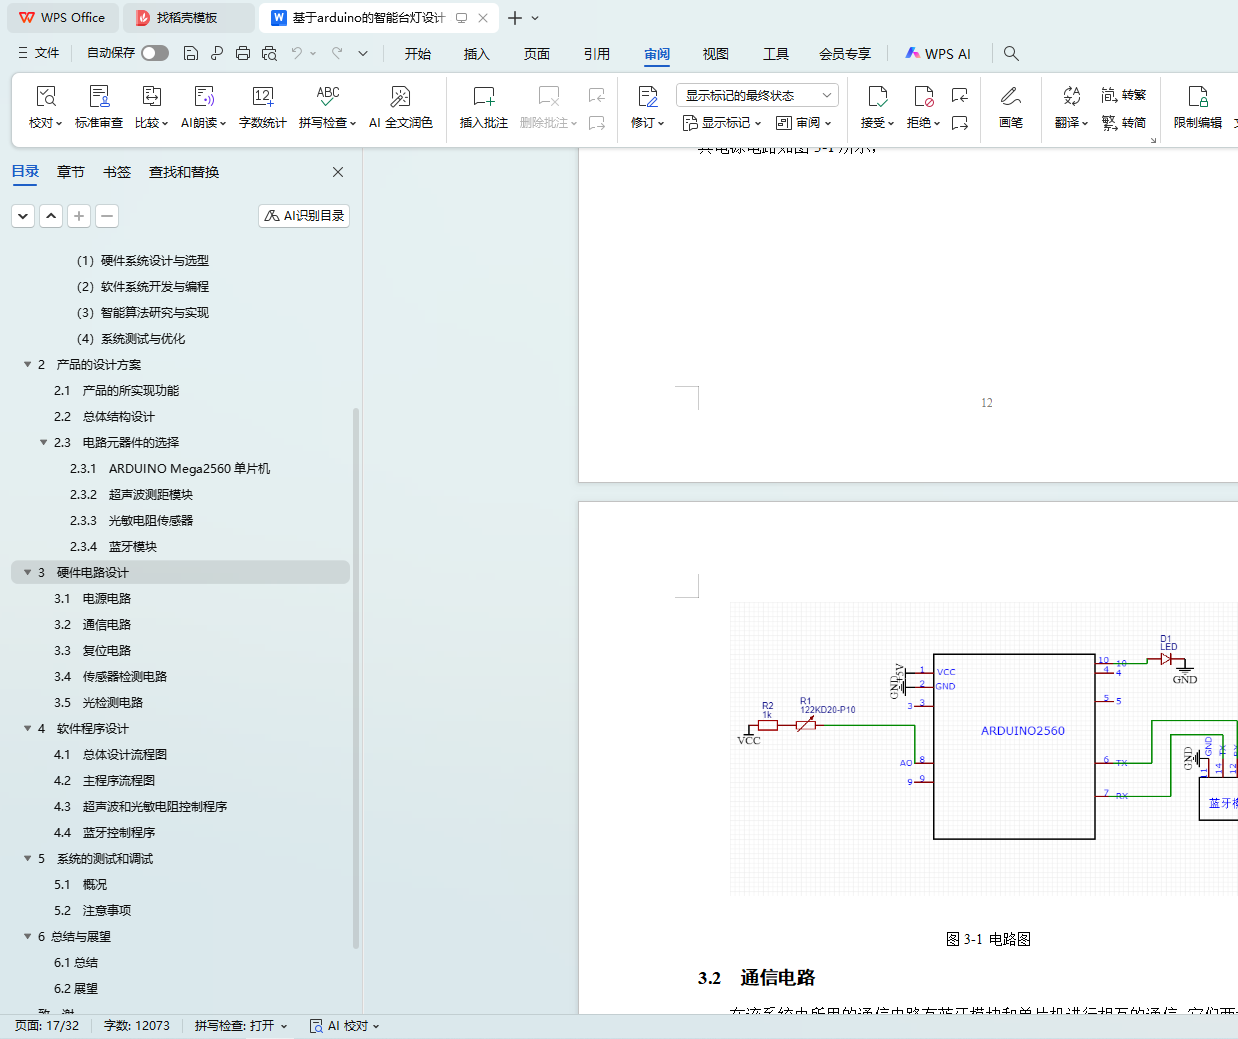1238x1039 pixels.
Task: Switch to the 书签 (Bookmarks) panel tab
Action: point(117,172)
